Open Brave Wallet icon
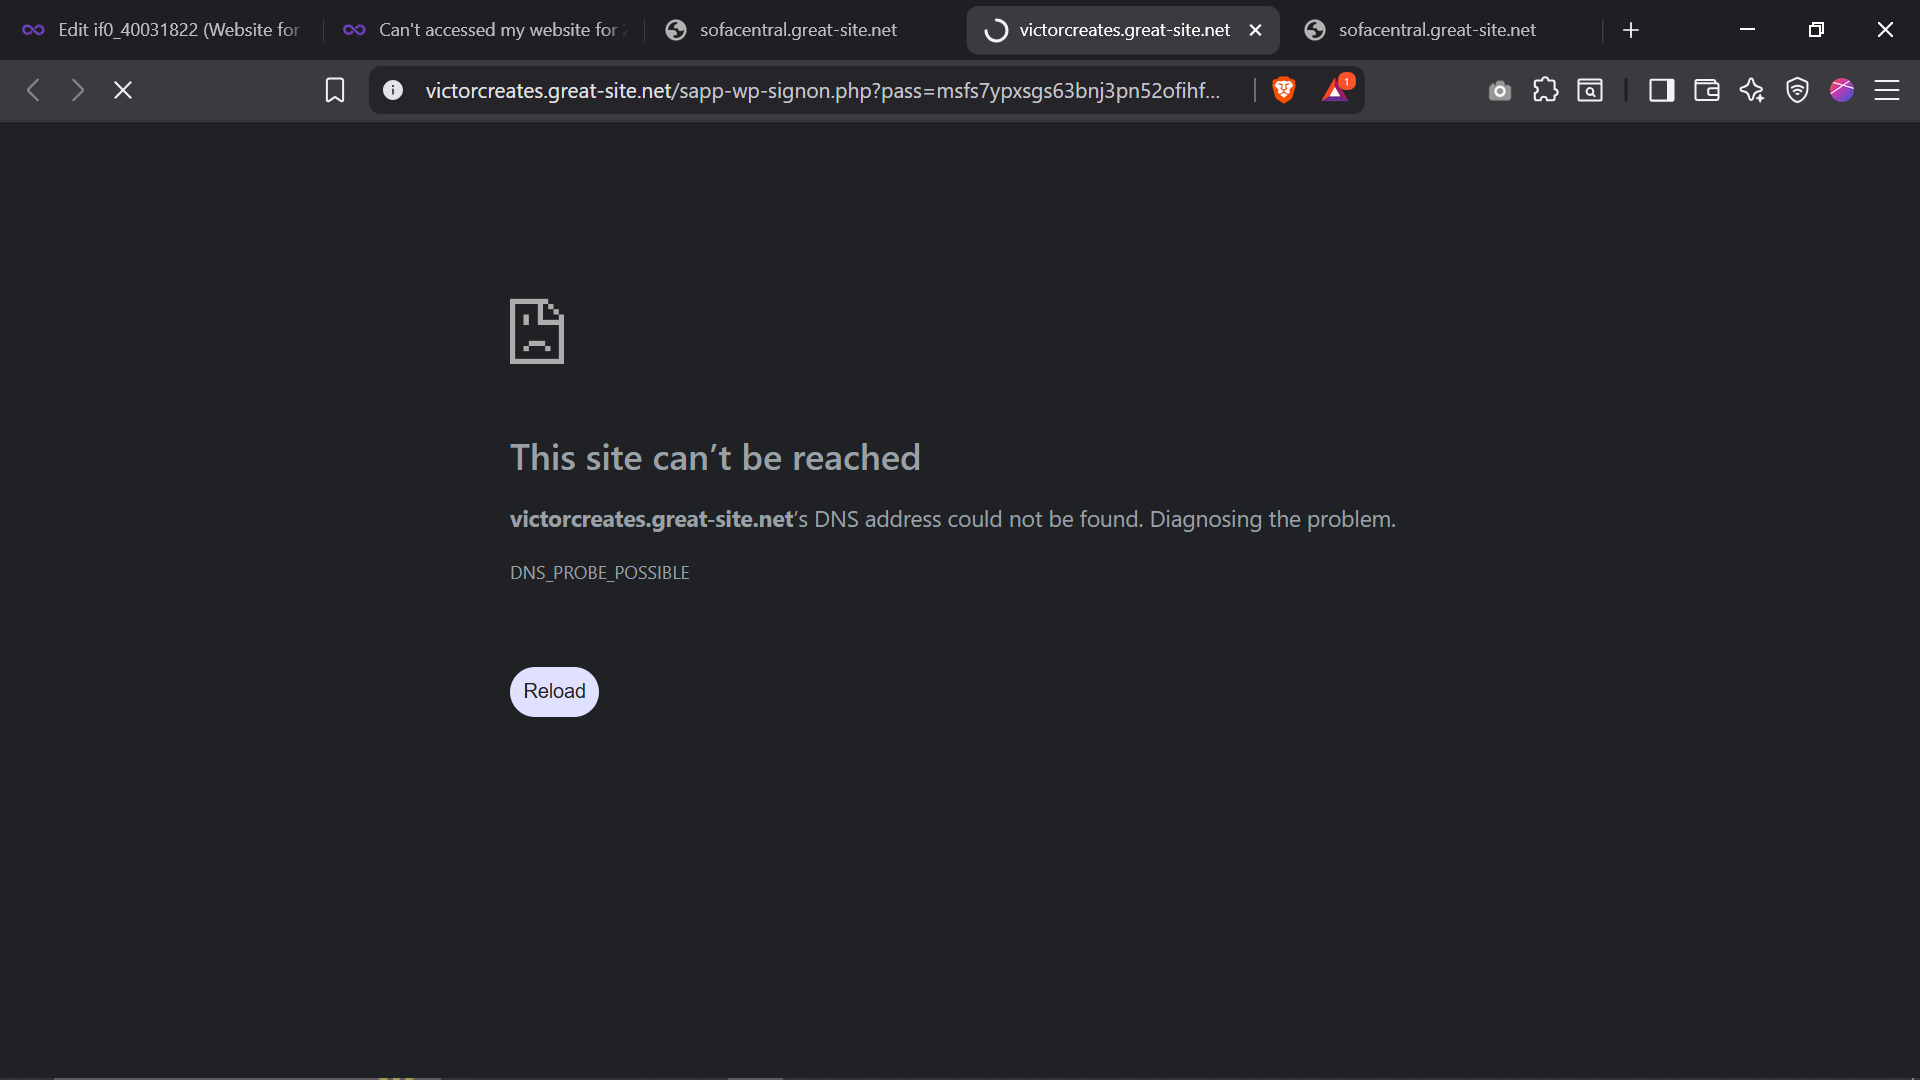This screenshot has width=1920, height=1080. (x=1707, y=90)
